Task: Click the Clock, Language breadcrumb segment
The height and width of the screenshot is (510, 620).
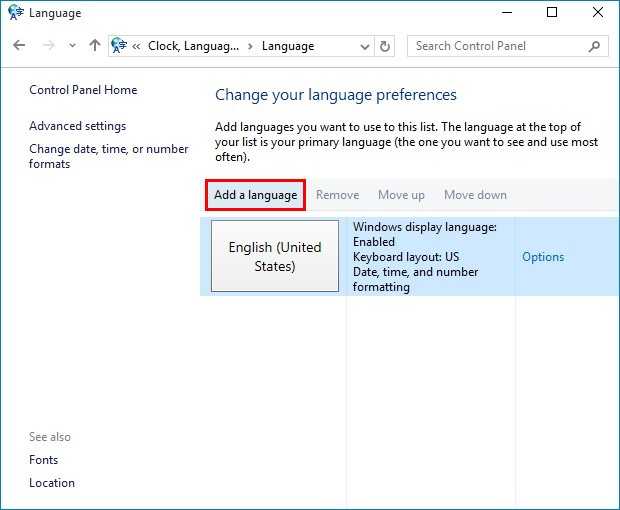Action: [x=193, y=46]
